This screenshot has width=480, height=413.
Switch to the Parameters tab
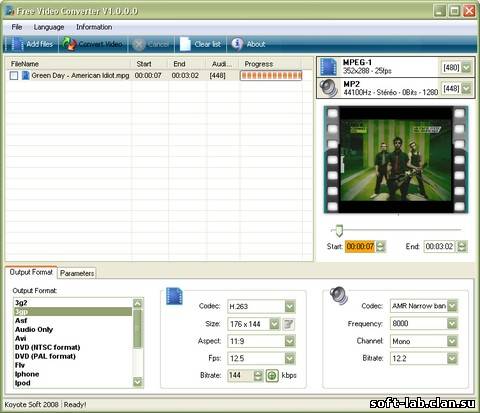(x=77, y=273)
